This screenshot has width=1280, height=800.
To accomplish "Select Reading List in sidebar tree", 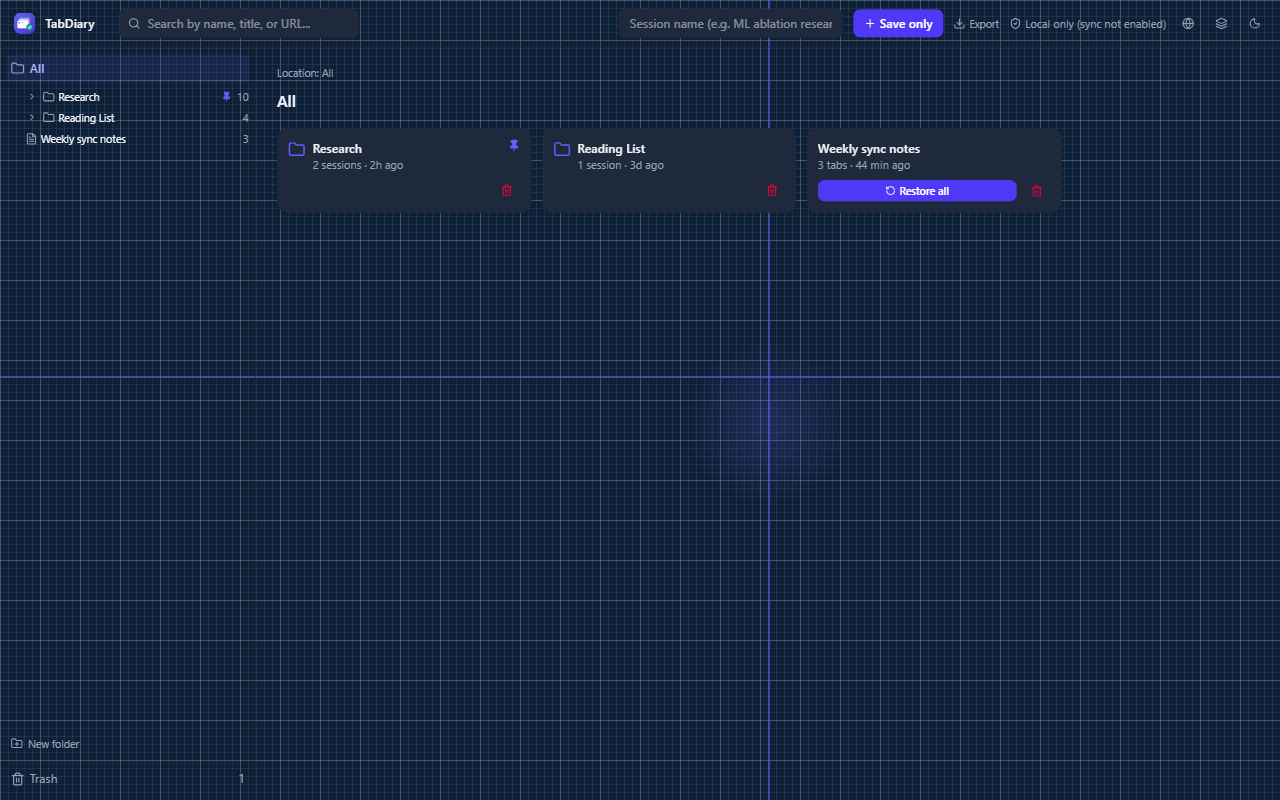I will click(86, 118).
